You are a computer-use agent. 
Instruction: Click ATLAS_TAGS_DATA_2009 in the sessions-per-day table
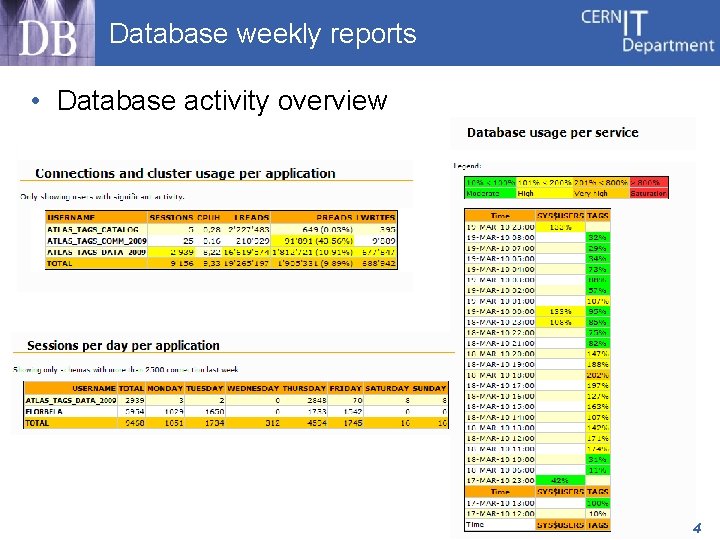click(71, 400)
